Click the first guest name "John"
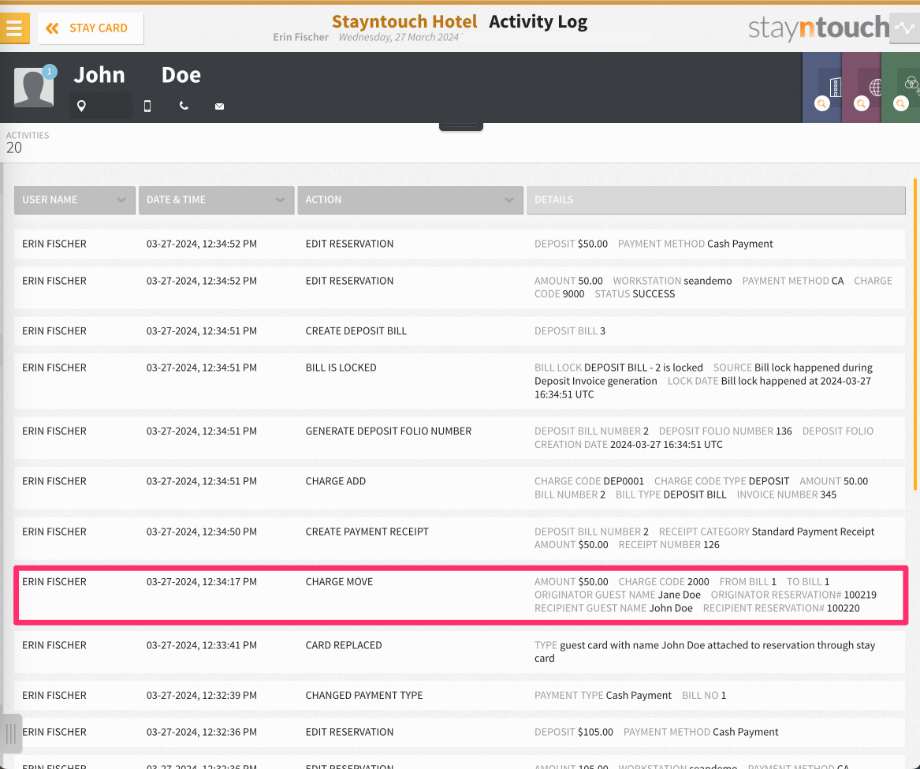The height and width of the screenshot is (769, 920). [x=99, y=75]
